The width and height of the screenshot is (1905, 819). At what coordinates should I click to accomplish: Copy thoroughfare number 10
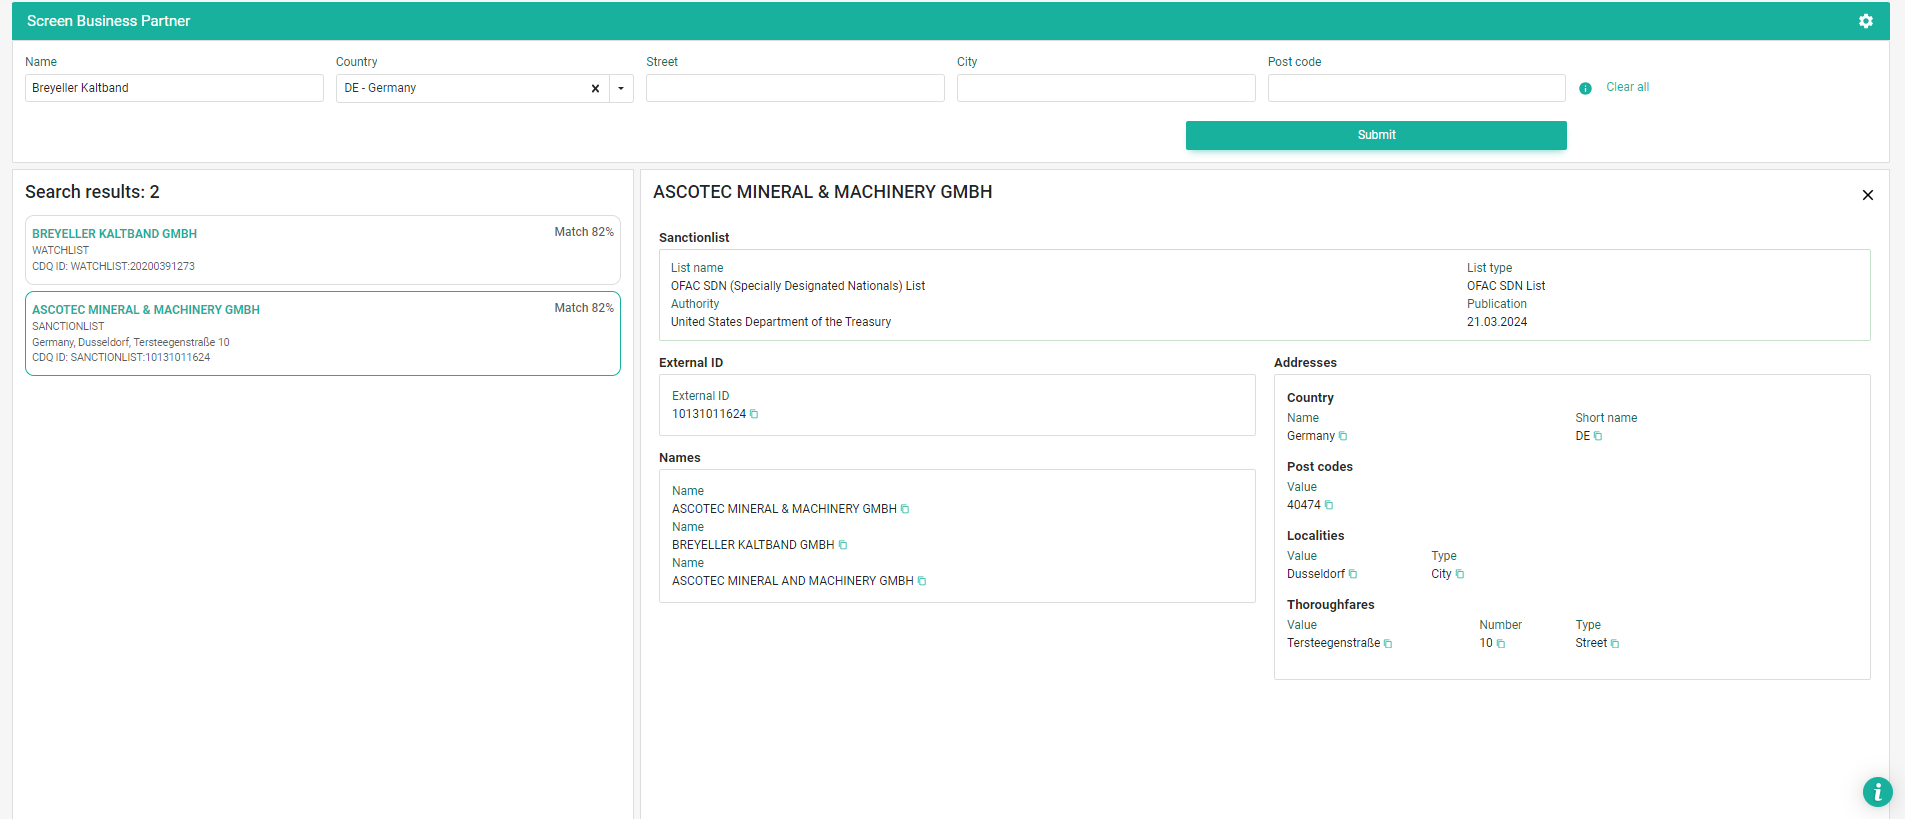[1501, 644]
